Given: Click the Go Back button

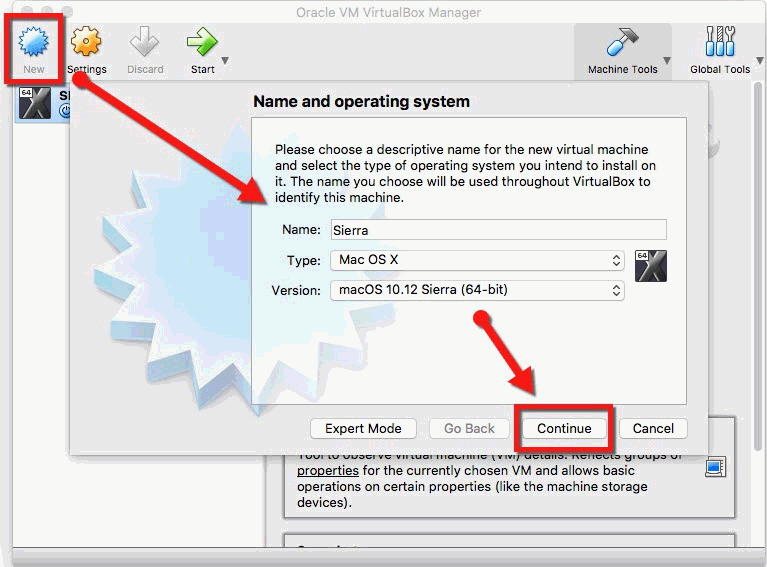Looking at the screenshot, I should coord(469,429).
